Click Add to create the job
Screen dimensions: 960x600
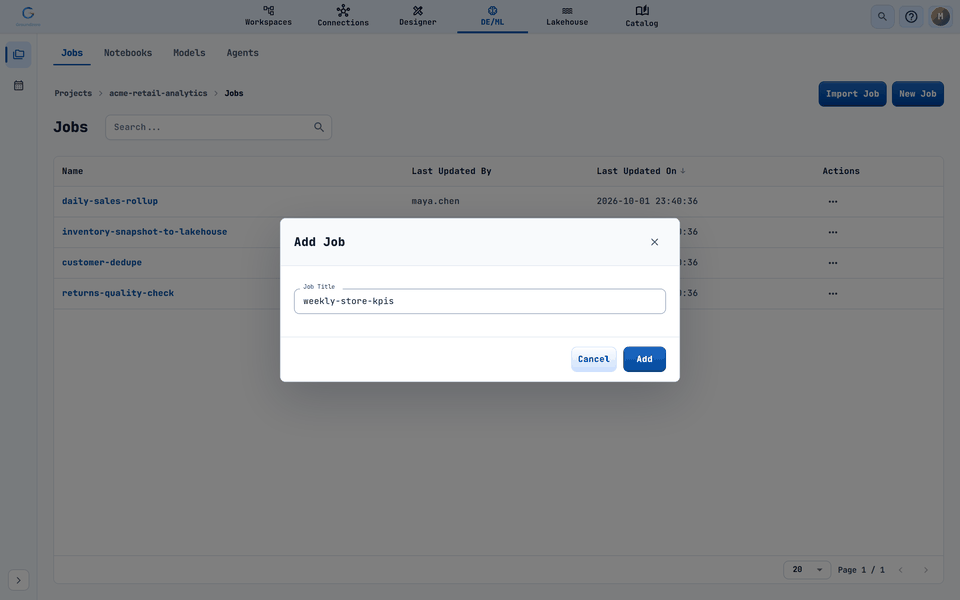pos(644,359)
